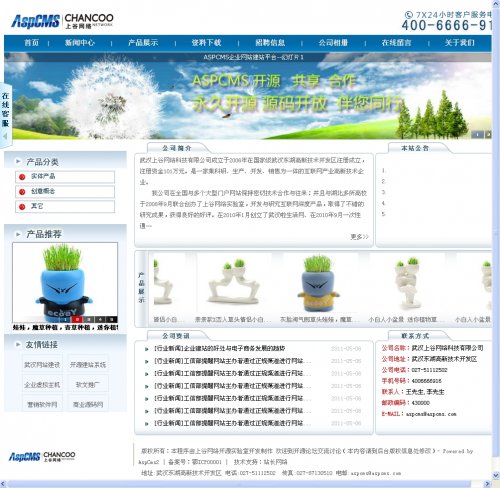Click kissing couple figurine thumbnail in 产品展示
The image size is (500, 488).
click(x=233, y=282)
